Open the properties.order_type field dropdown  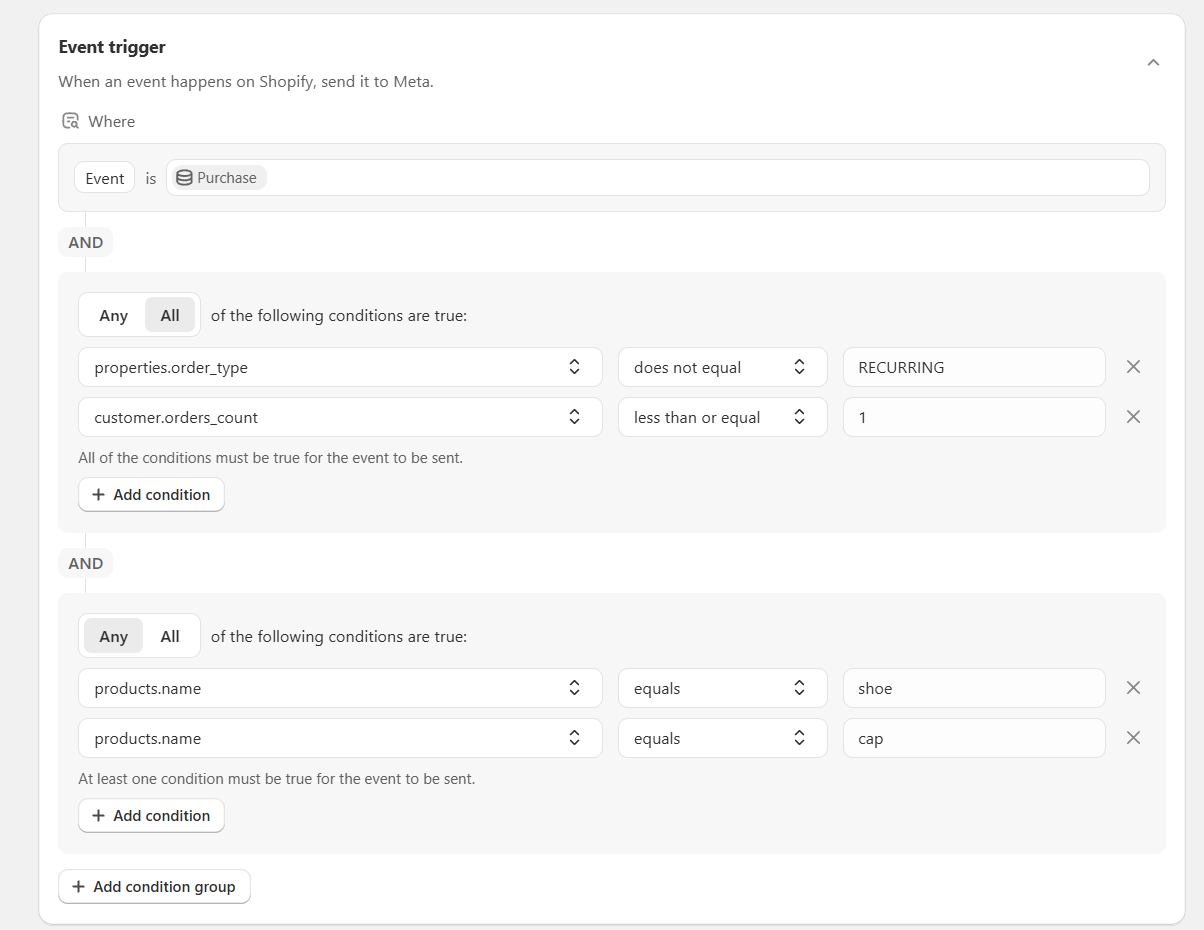pos(340,367)
